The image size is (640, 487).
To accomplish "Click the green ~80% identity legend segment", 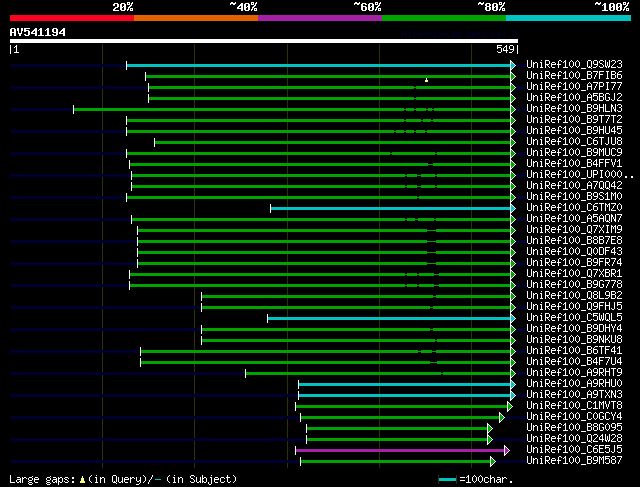I will [x=444, y=18].
